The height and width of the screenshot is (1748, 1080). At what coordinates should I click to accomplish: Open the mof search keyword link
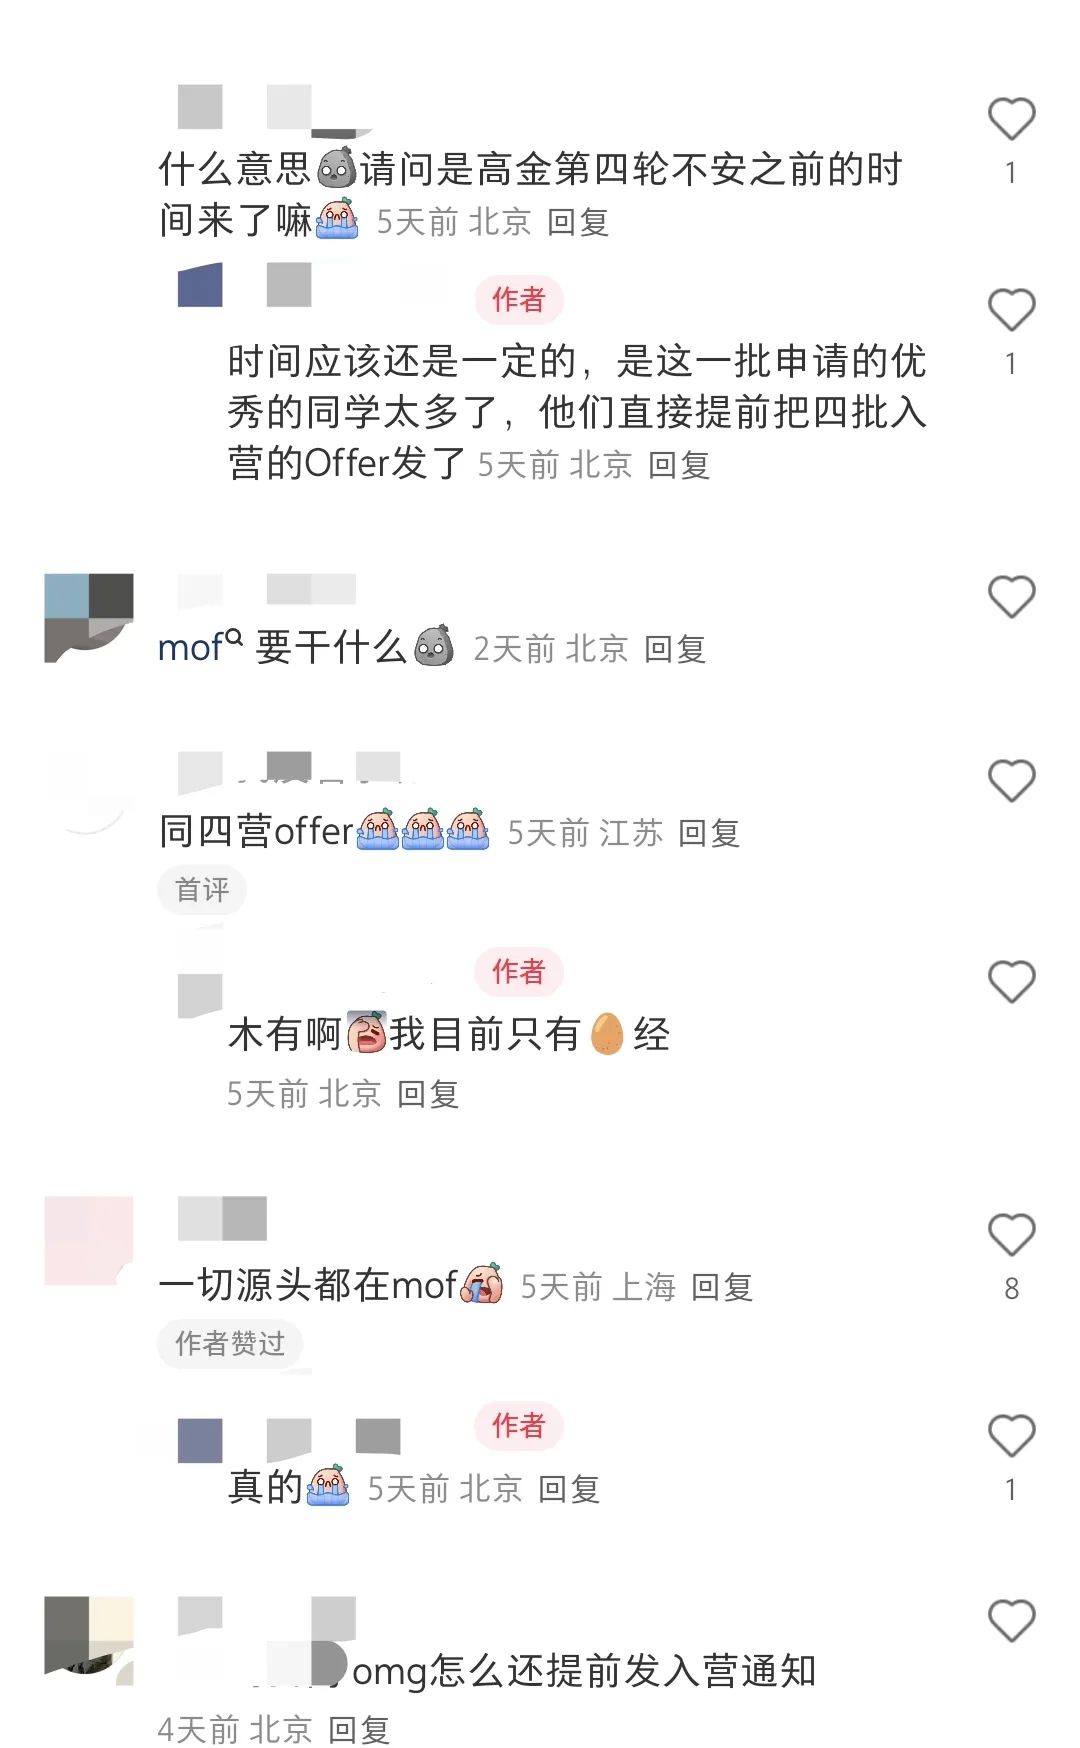[x=200, y=647]
